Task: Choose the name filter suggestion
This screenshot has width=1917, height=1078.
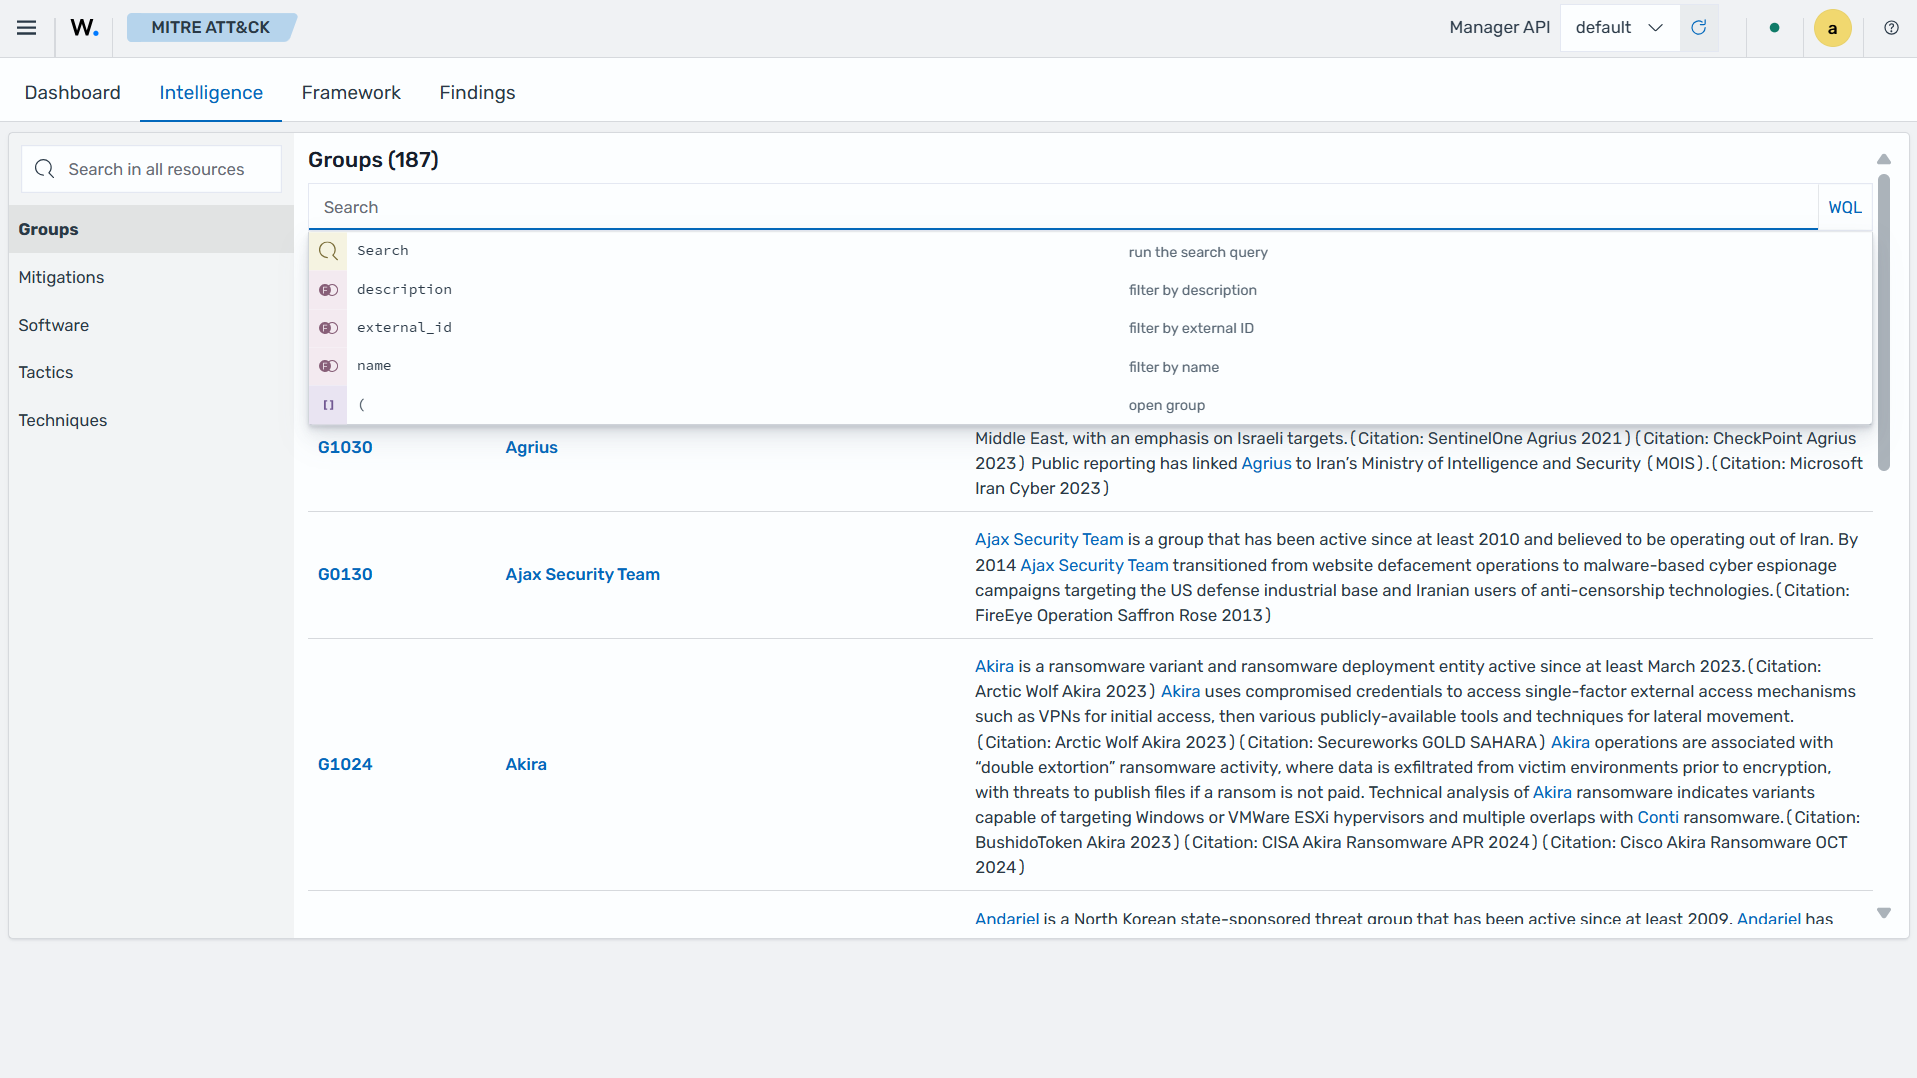Action: [x=1089, y=366]
